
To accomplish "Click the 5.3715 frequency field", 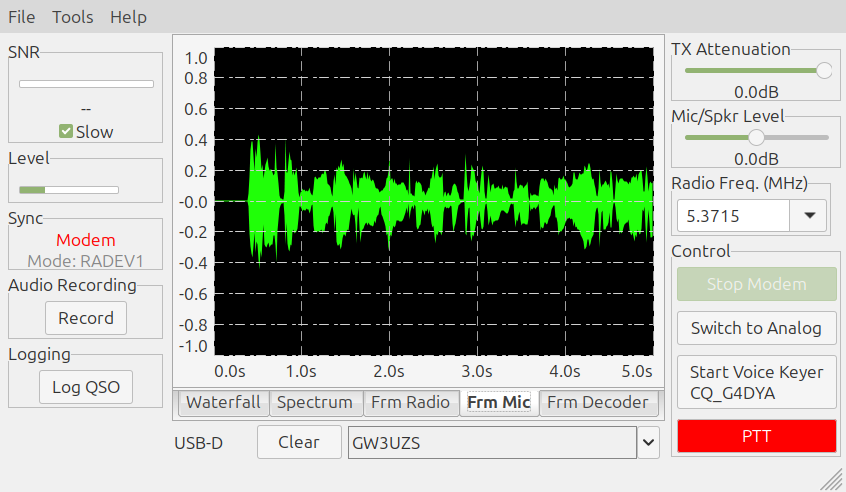I will pos(734,216).
